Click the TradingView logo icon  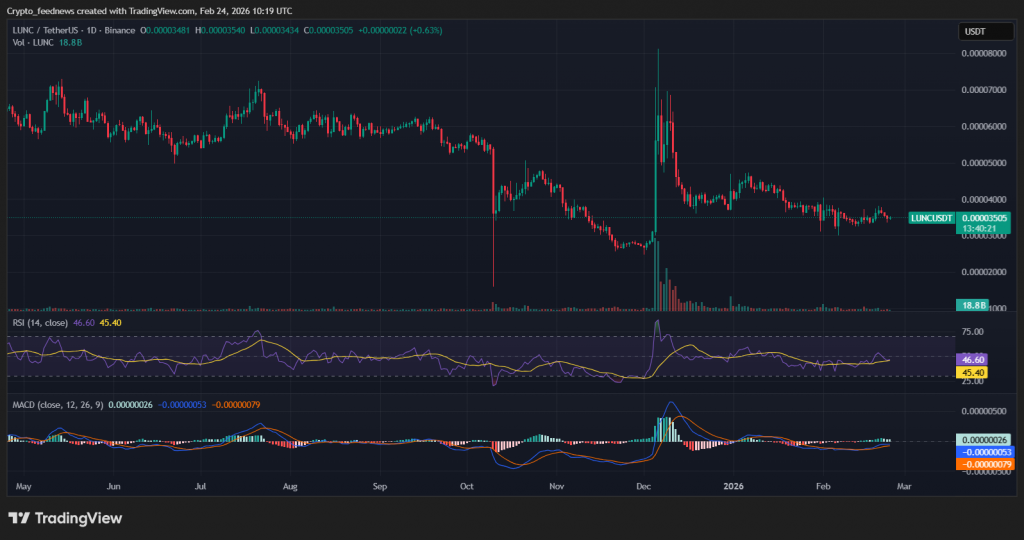coord(18,518)
